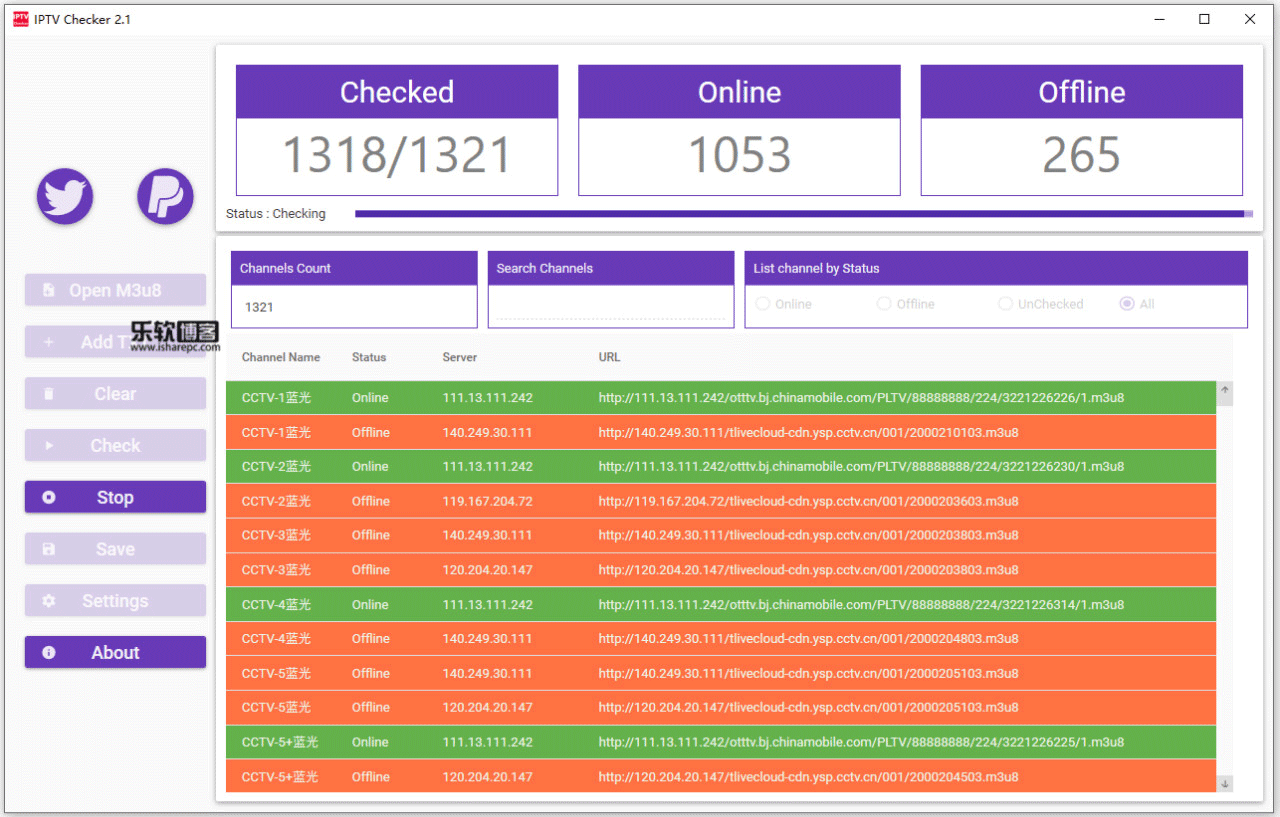Open the Twitter bird icon link
The width and height of the screenshot is (1280, 817).
coord(65,196)
